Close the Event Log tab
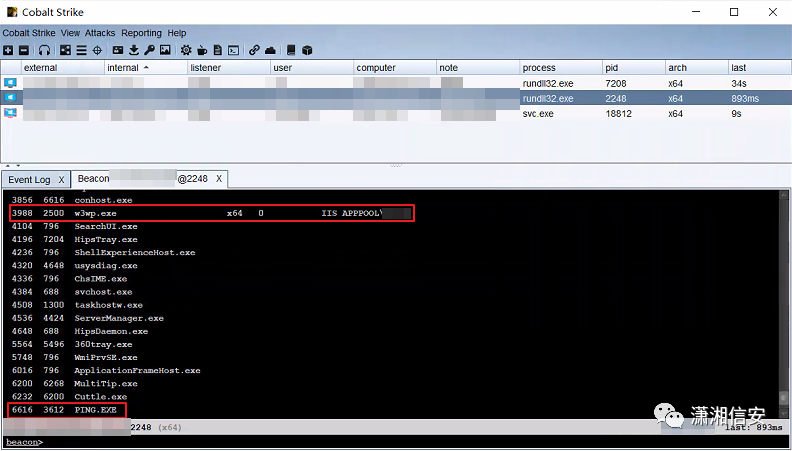This screenshot has height=451, width=792. click(x=61, y=179)
